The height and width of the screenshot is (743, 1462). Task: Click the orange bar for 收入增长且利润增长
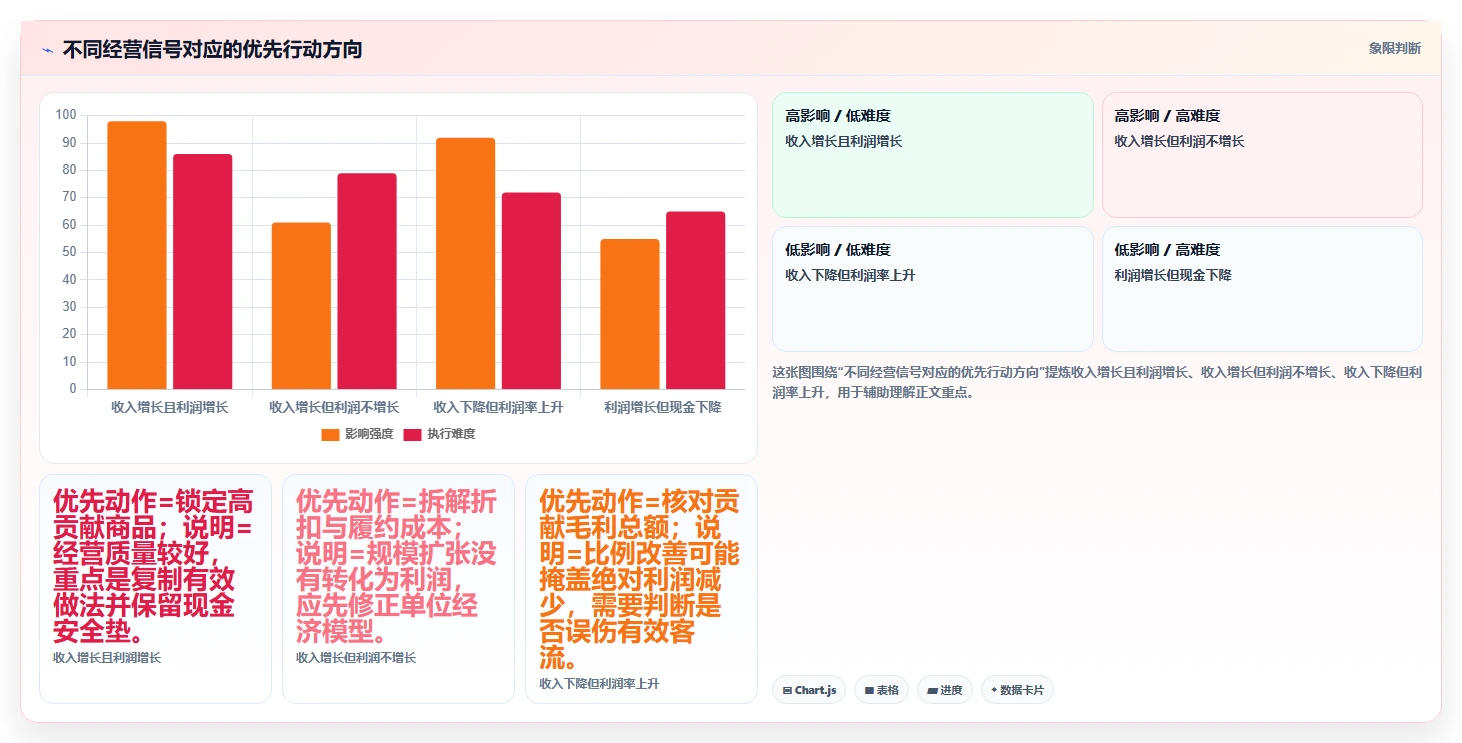[x=137, y=255]
